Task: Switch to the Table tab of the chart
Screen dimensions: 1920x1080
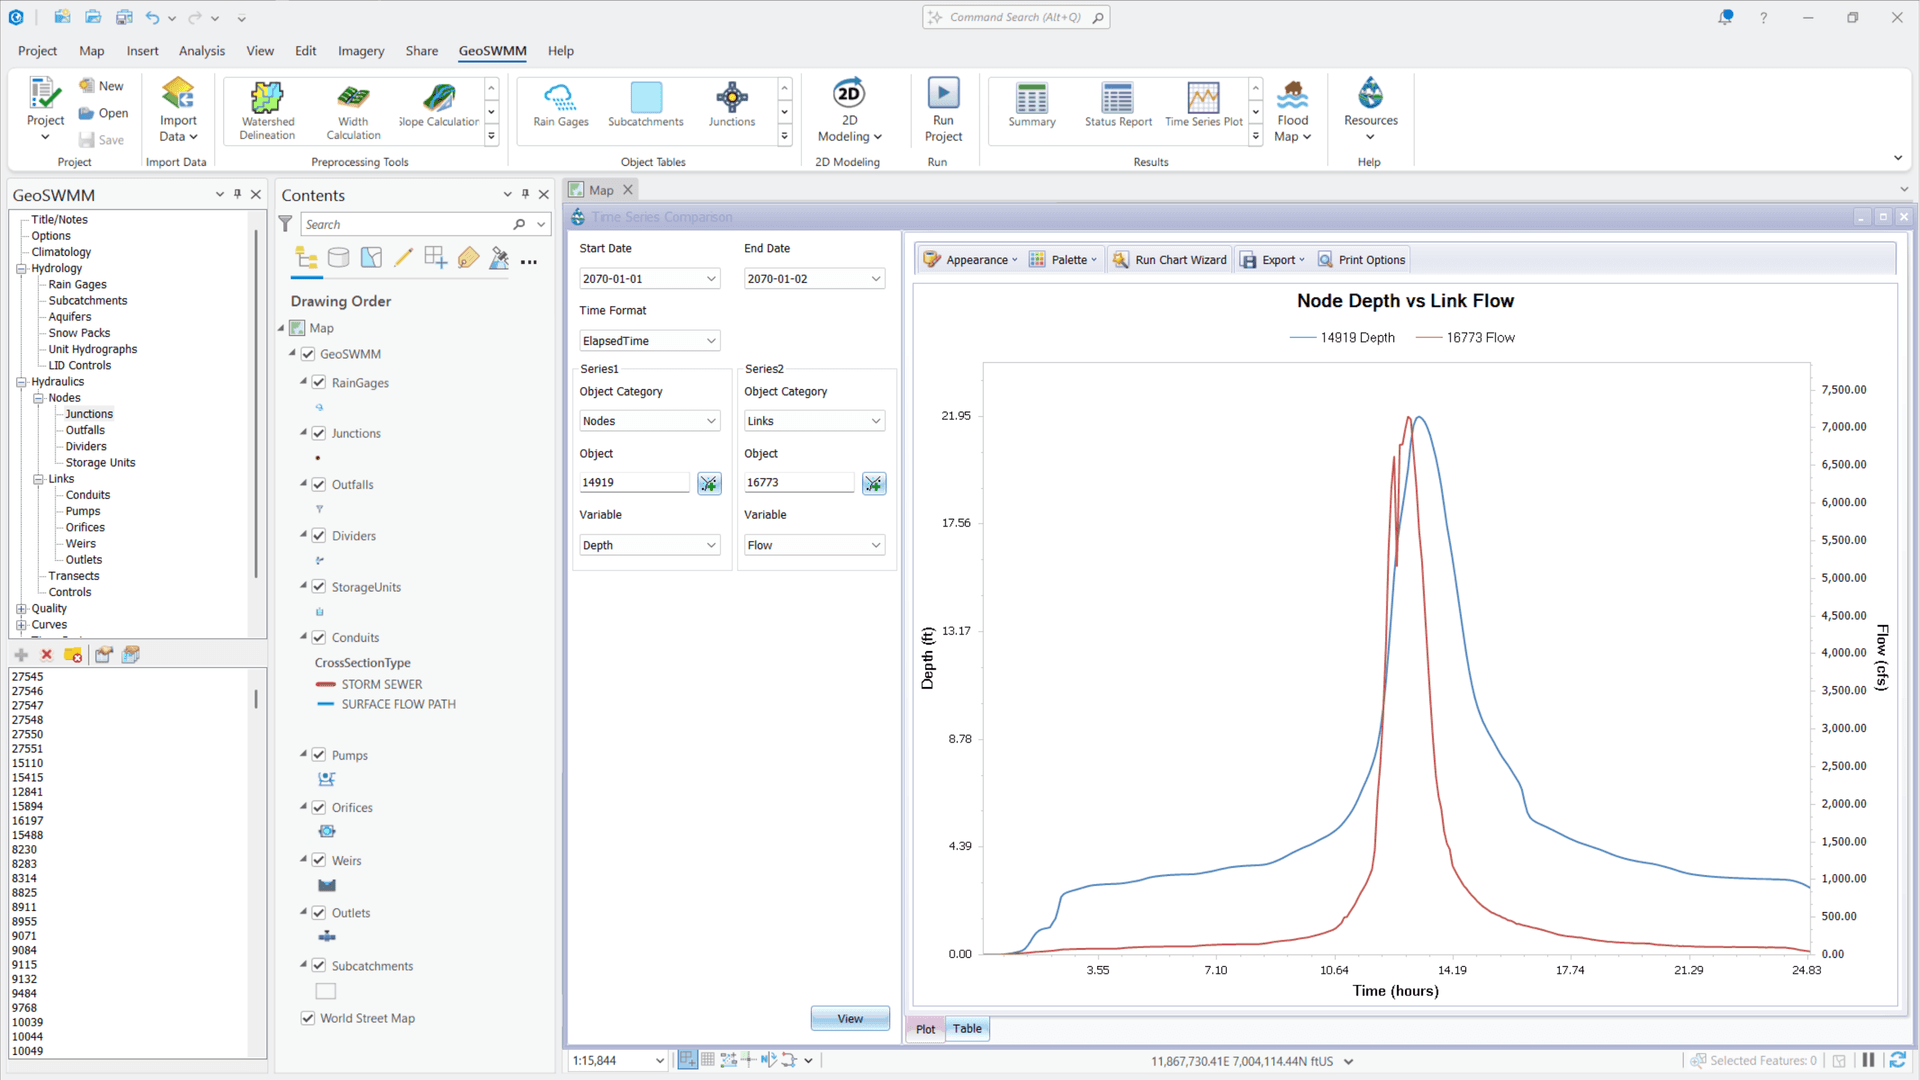Action: [966, 1028]
